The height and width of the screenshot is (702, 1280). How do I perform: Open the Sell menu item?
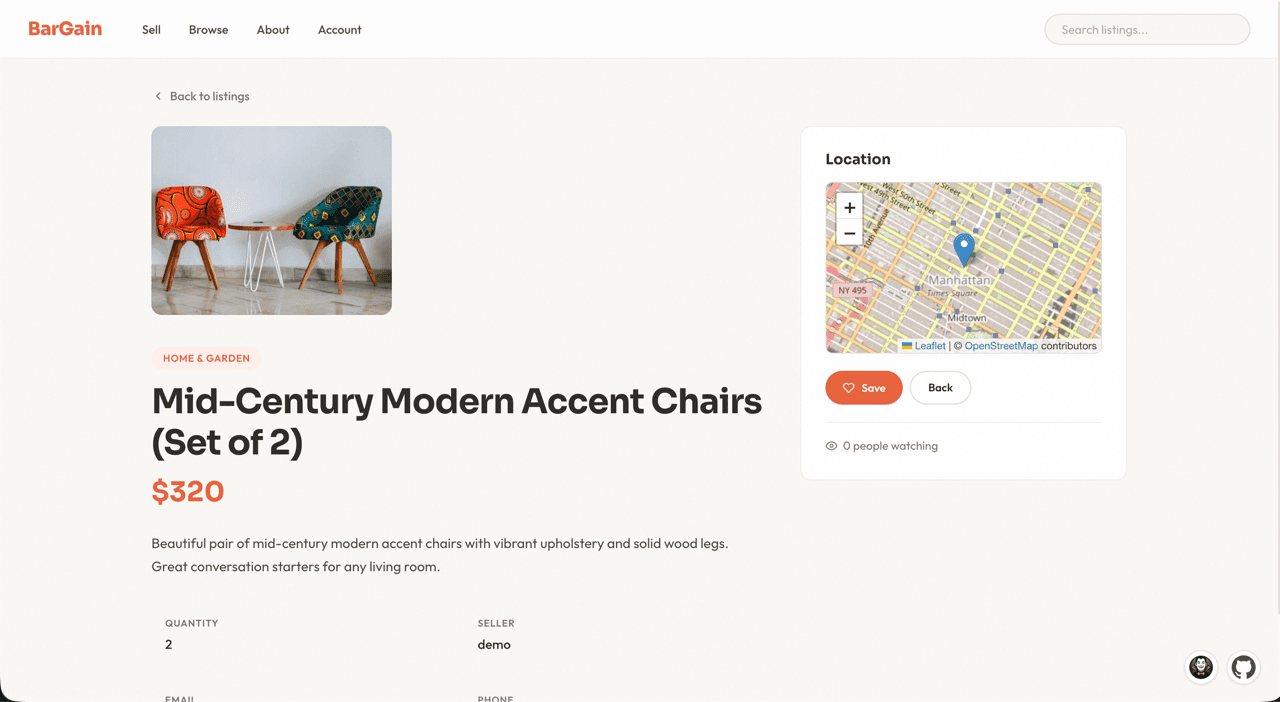[x=151, y=30]
